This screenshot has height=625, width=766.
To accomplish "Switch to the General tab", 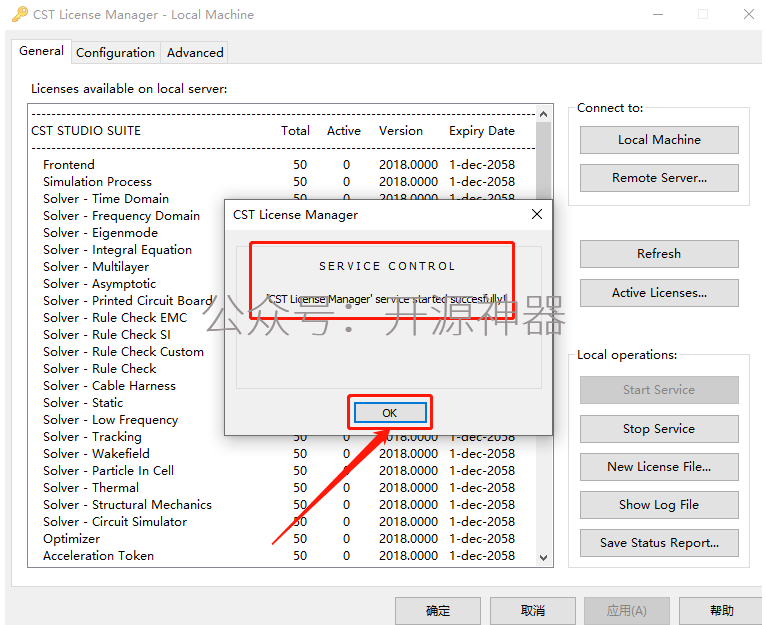I will [x=42, y=51].
